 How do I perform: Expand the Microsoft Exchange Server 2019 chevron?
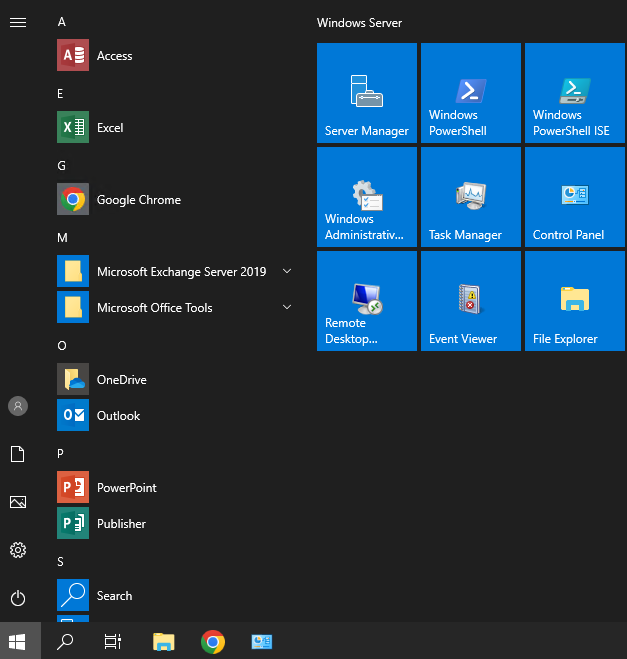pos(287,271)
